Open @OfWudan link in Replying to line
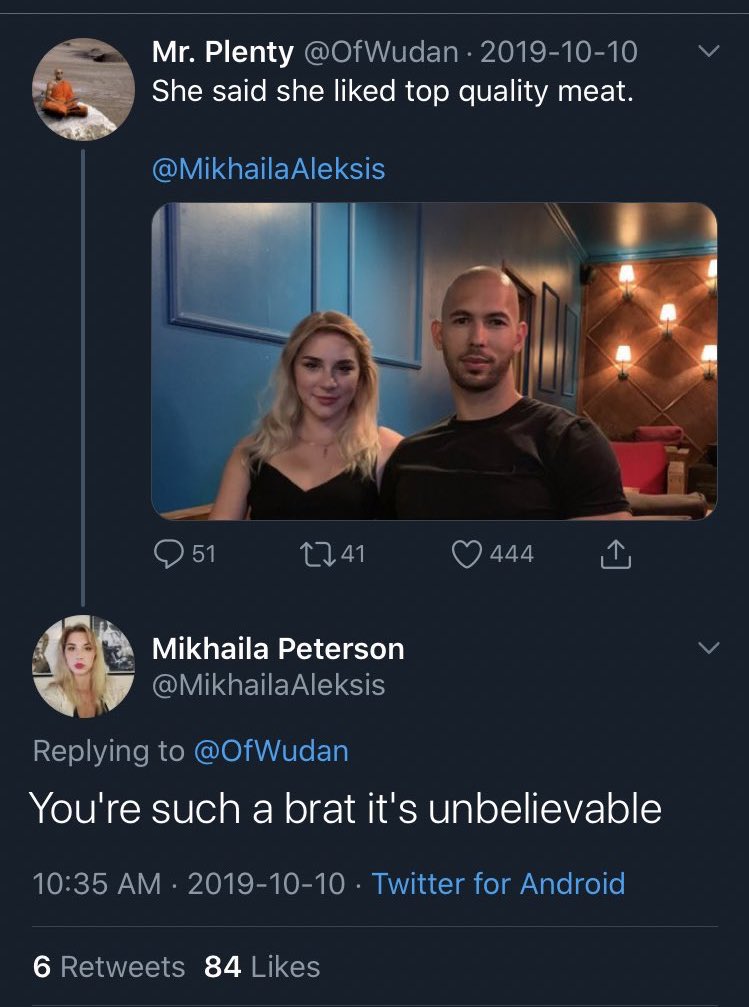The width and height of the screenshot is (749, 1007). coord(271,751)
